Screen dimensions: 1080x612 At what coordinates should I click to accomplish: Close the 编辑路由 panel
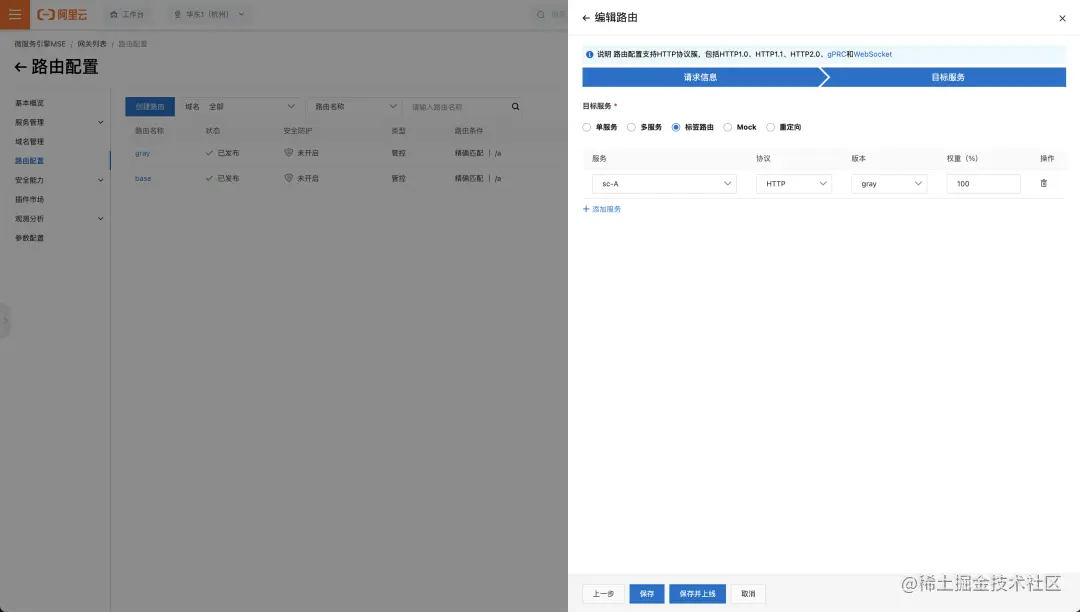(x=1062, y=19)
